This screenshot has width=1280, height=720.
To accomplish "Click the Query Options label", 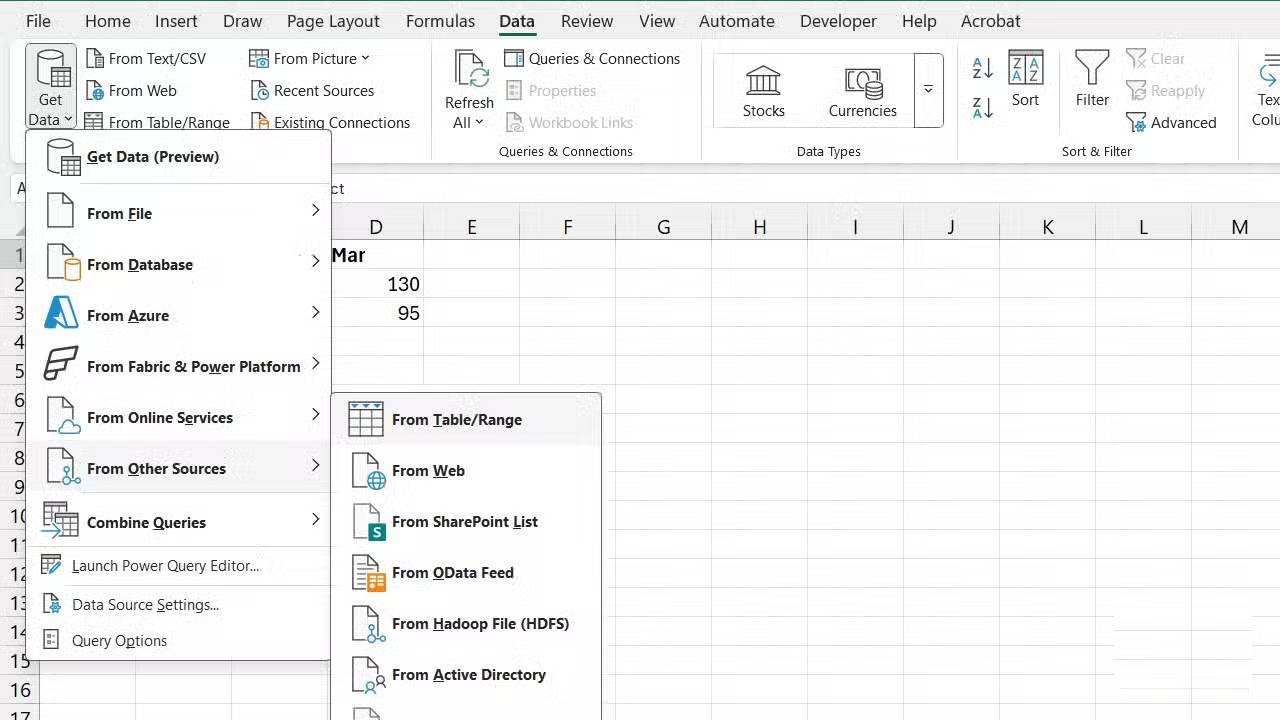I will [x=120, y=641].
